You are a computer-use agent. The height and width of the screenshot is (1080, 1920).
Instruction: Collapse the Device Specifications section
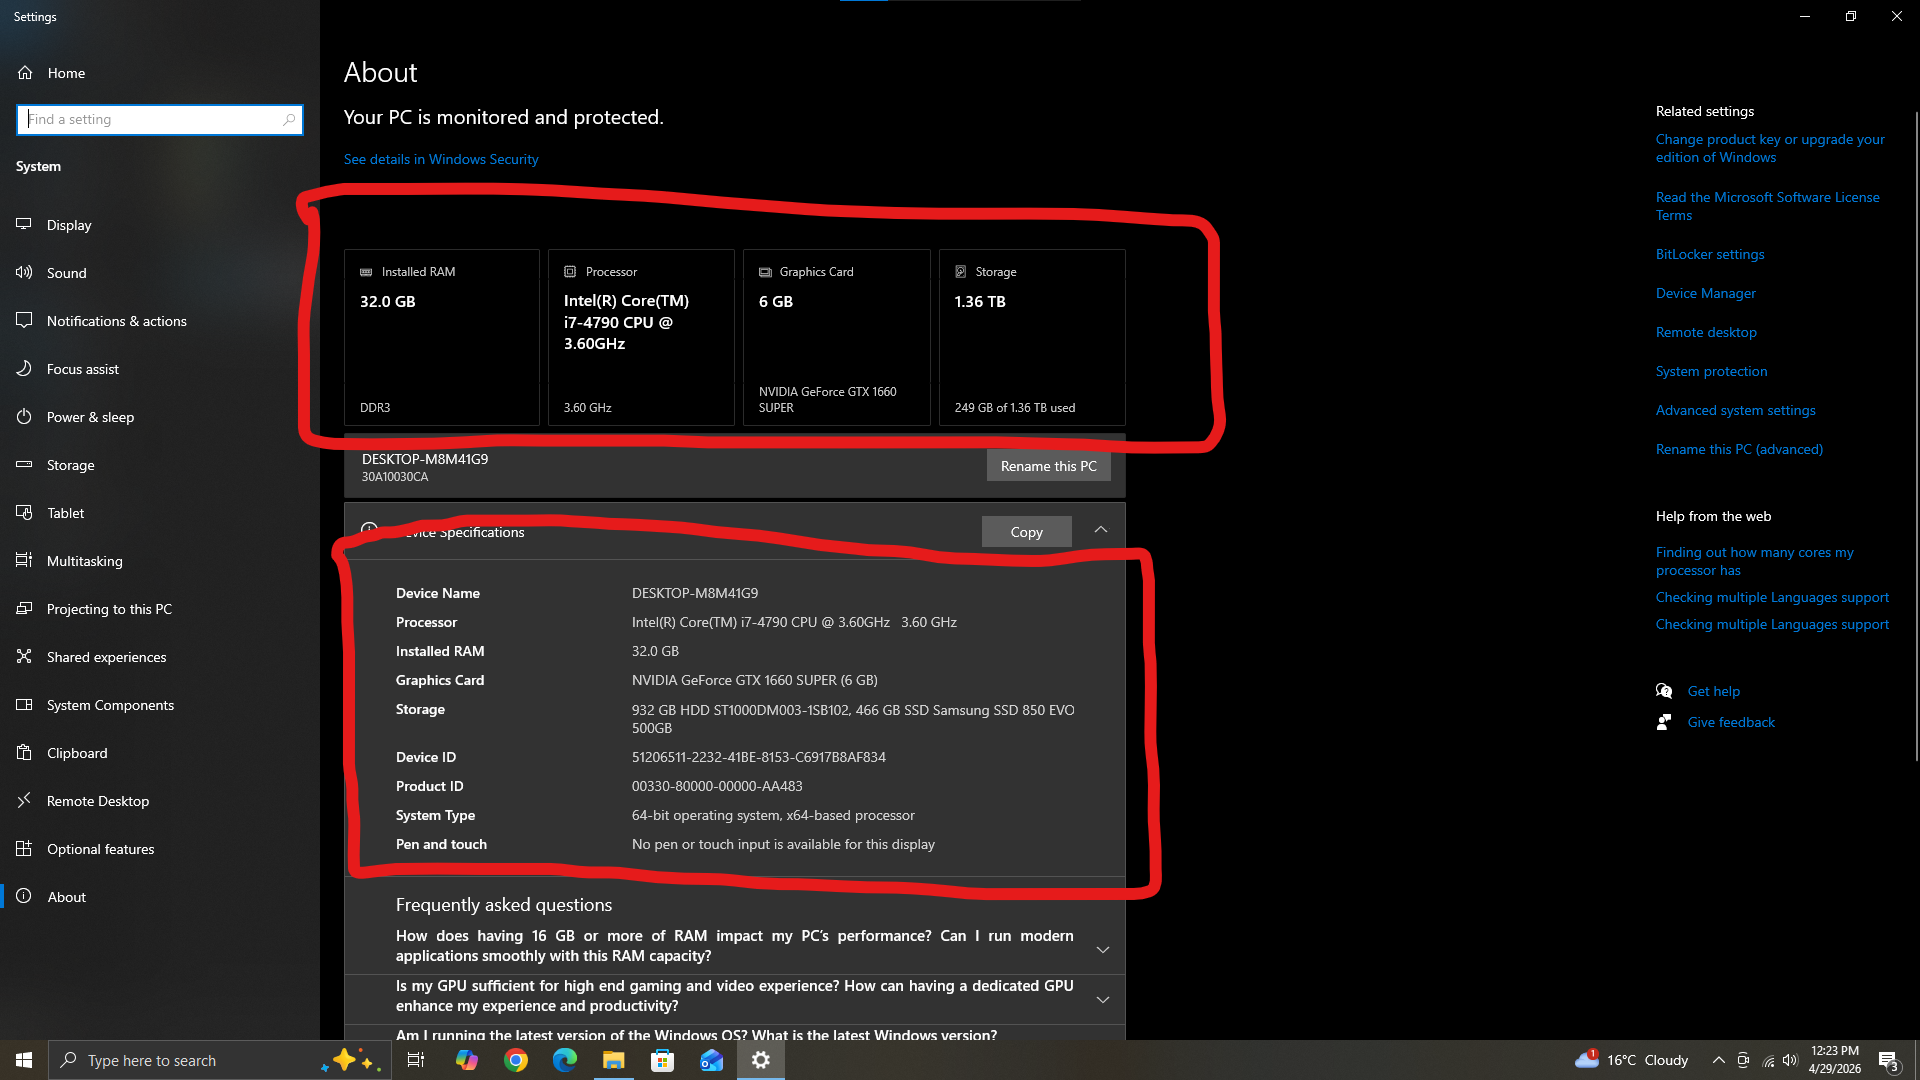tap(1100, 530)
